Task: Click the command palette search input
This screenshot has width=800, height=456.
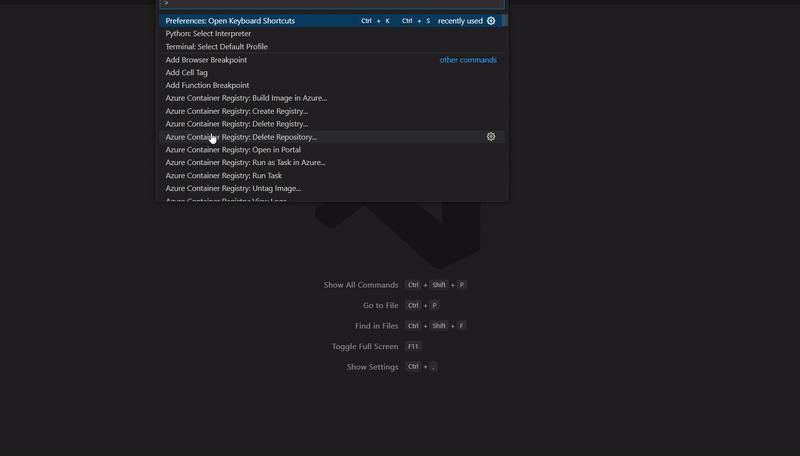Action: coord(332,4)
